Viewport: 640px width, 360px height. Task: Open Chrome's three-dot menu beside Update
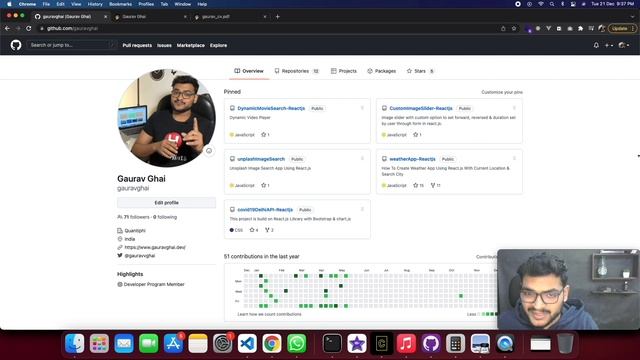pyautogui.click(x=632, y=29)
